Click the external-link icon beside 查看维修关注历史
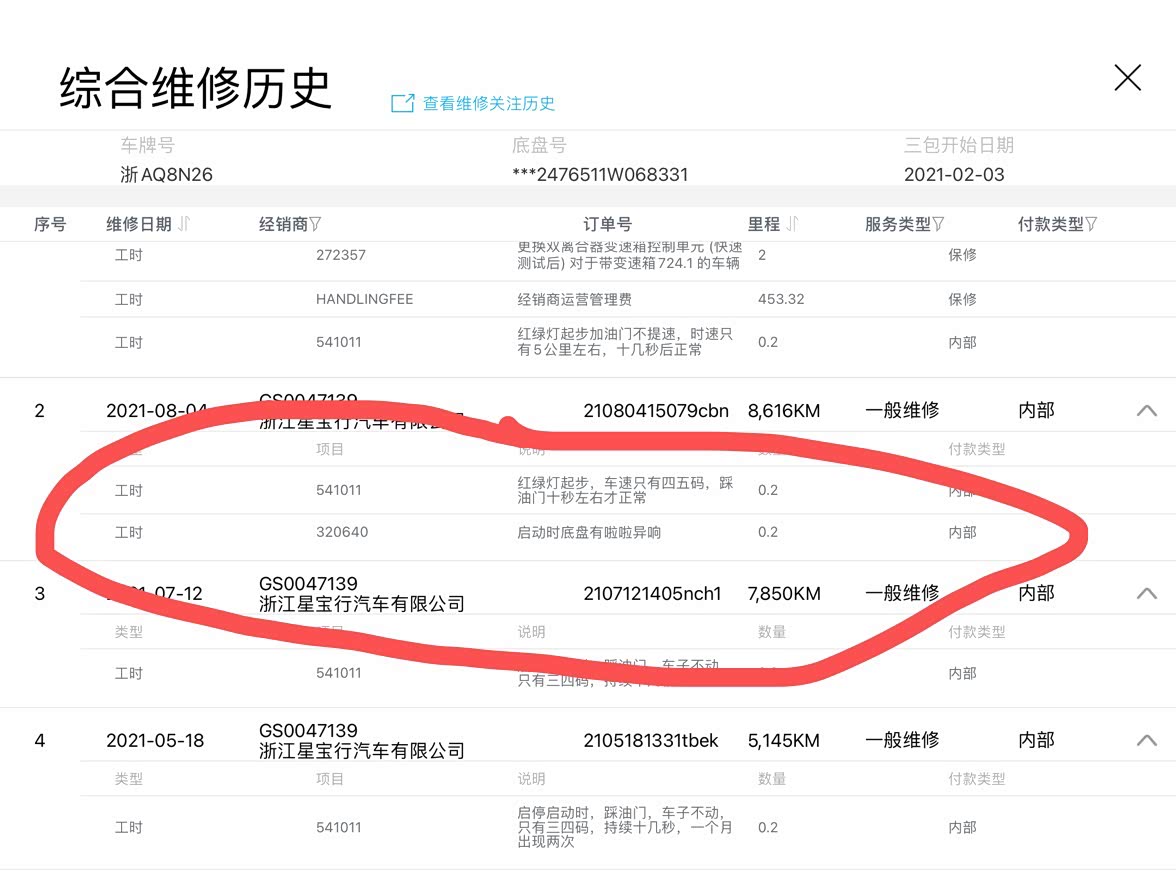The image size is (1176, 882). 402,103
